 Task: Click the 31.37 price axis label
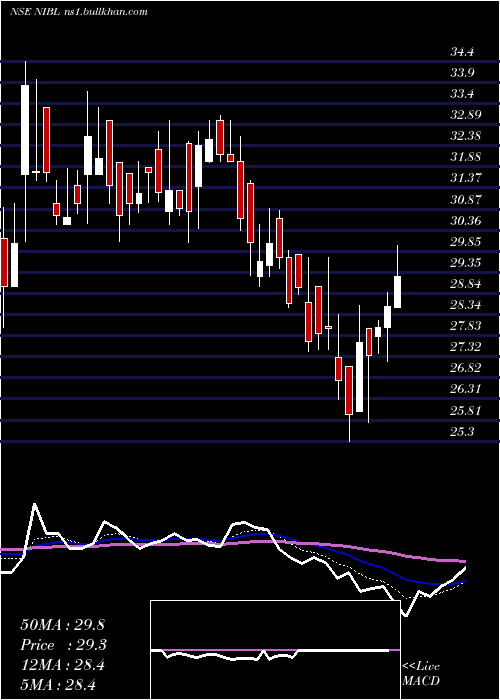[466, 178]
